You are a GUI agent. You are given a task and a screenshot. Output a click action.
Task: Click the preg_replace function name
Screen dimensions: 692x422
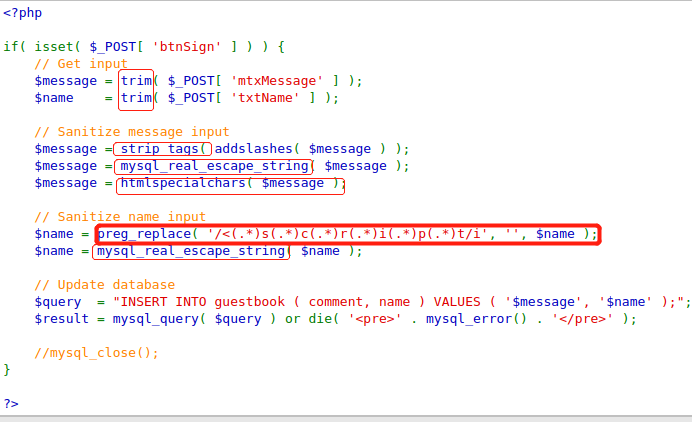144,234
